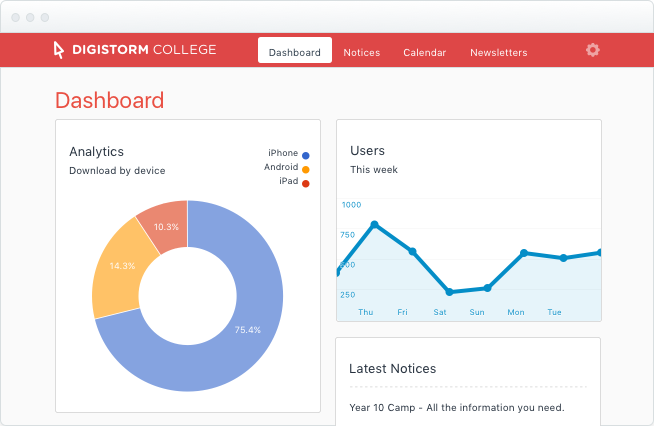Screen dimensions: 654x426
Task: Select the 14.3% orange donut segment
Action: coord(122,266)
